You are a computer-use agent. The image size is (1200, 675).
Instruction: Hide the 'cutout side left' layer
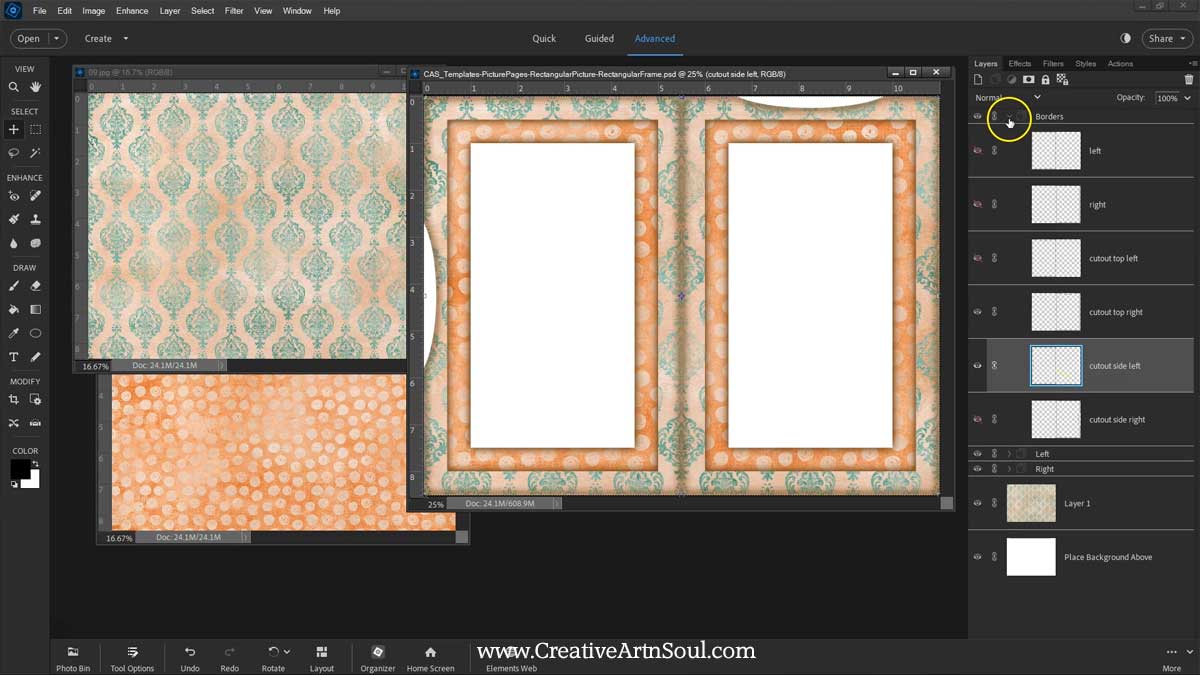pos(978,365)
